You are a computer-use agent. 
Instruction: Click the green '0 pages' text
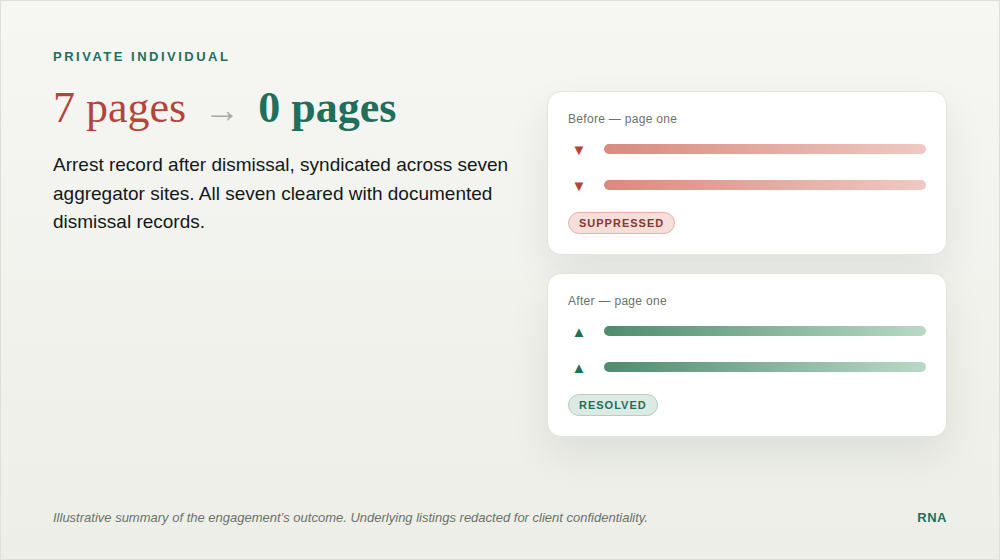click(x=327, y=108)
